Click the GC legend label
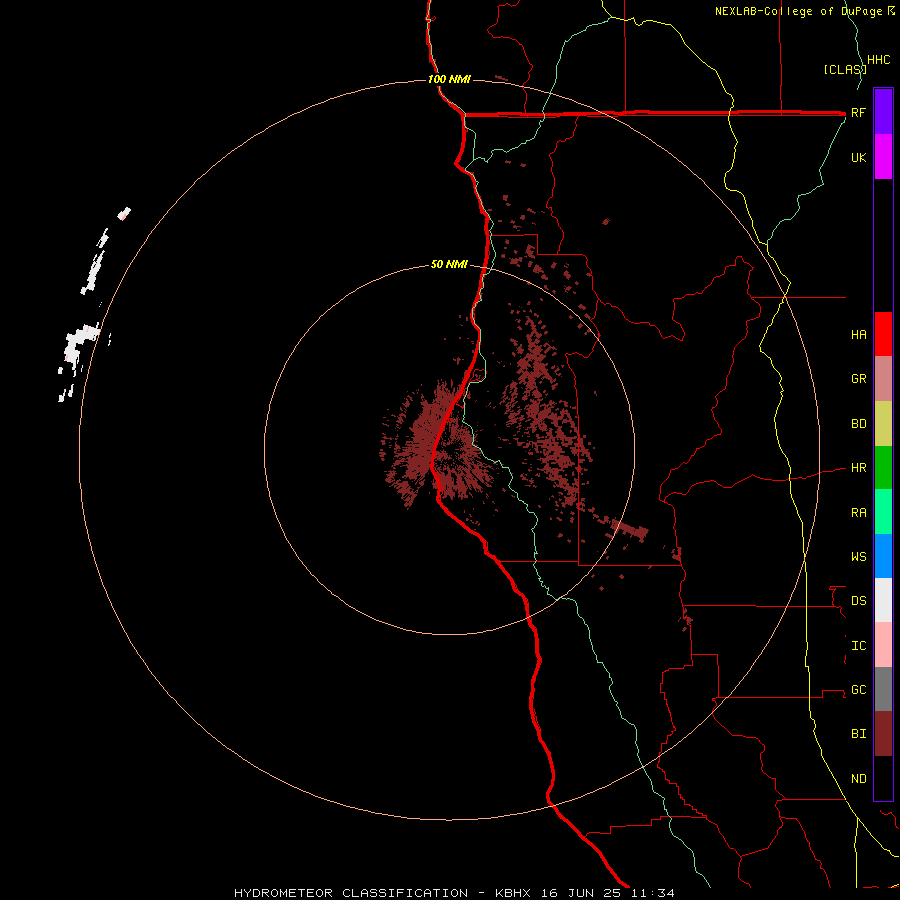The width and height of the screenshot is (900, 900). 858,690
